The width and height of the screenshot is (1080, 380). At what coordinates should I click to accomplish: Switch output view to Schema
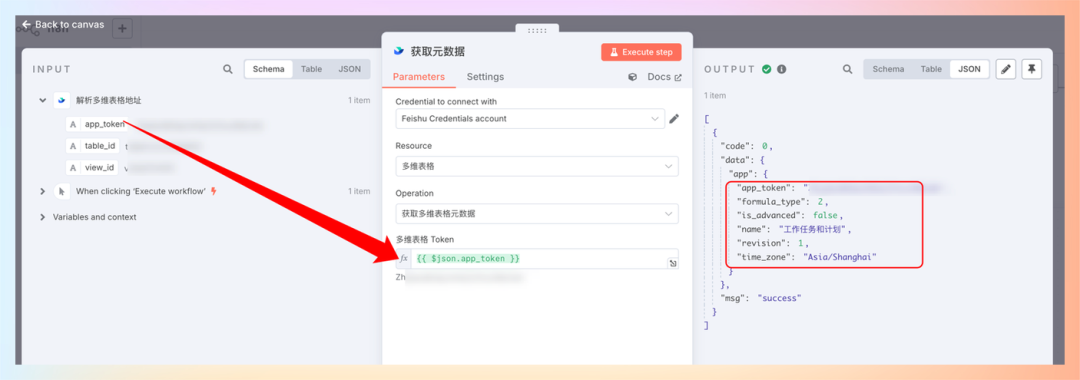point(889,70)
